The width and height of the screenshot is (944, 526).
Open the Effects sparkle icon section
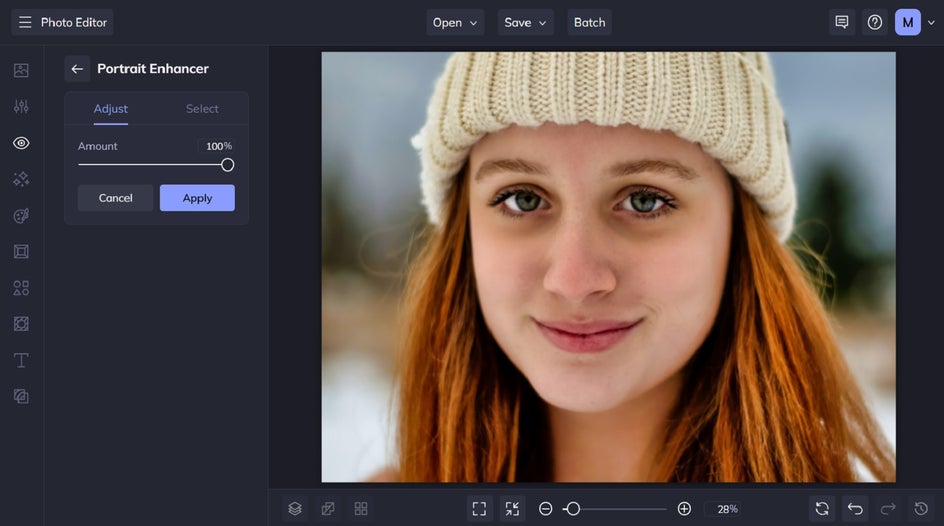pyautogui.click(x=21, y=179)
